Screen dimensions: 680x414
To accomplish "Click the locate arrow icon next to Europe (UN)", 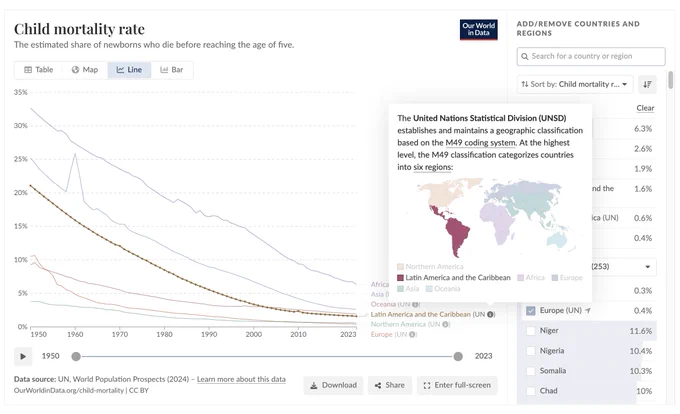I will tap(588, 310).
